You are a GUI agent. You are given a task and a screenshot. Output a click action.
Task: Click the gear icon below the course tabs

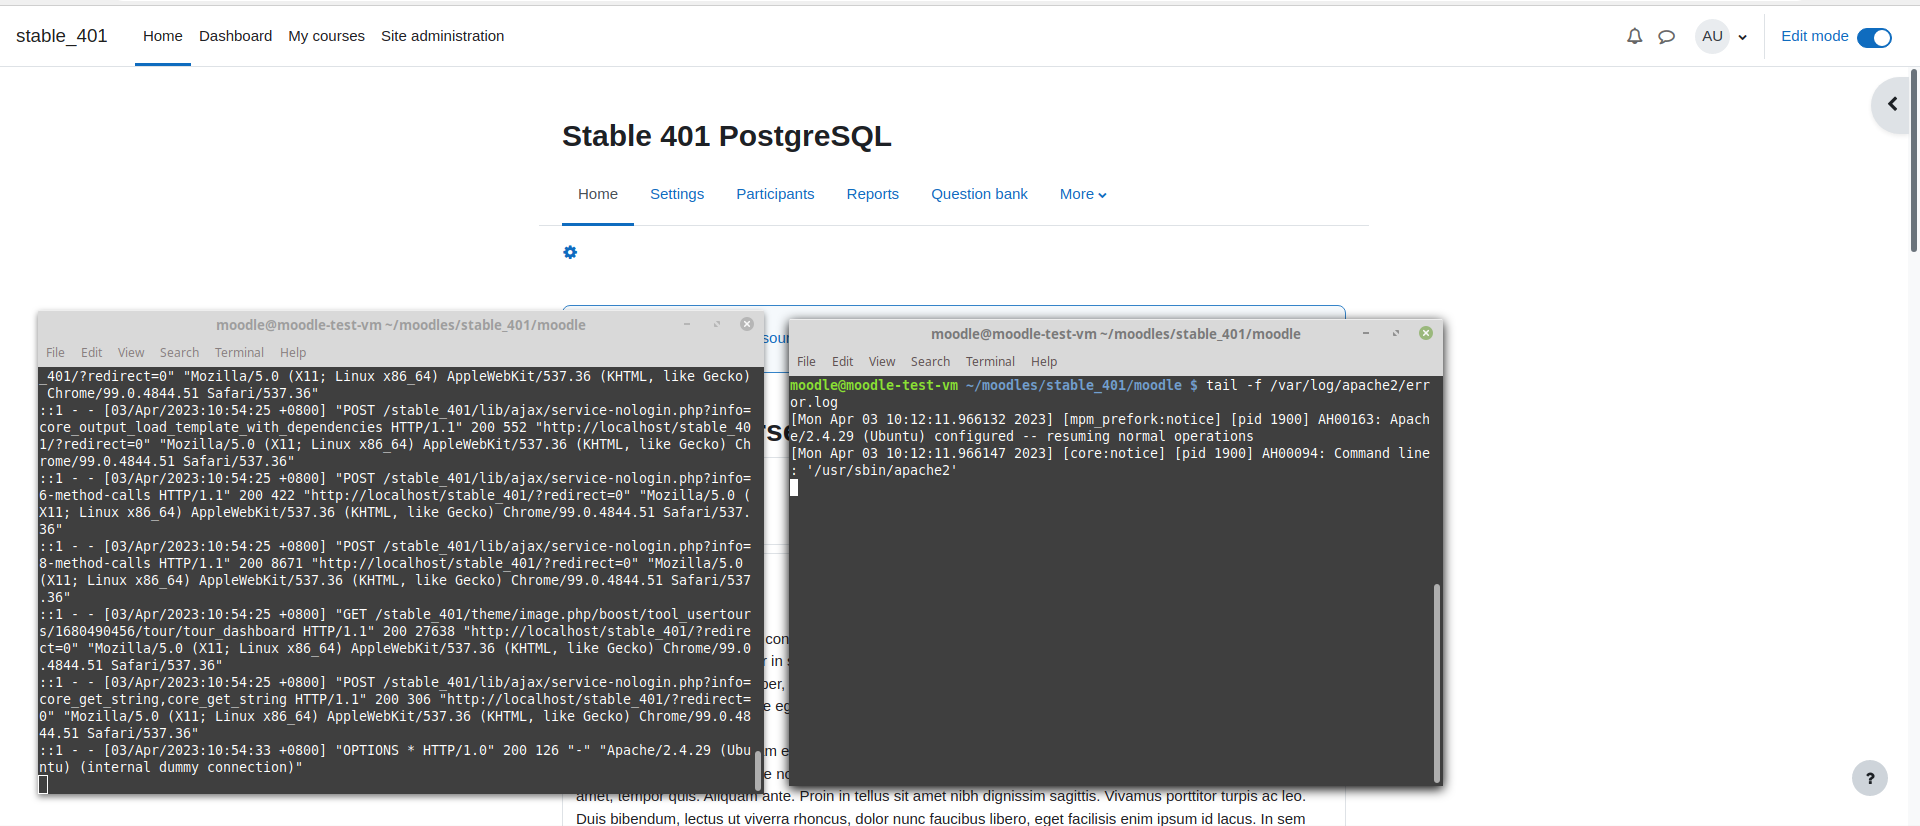570,252
